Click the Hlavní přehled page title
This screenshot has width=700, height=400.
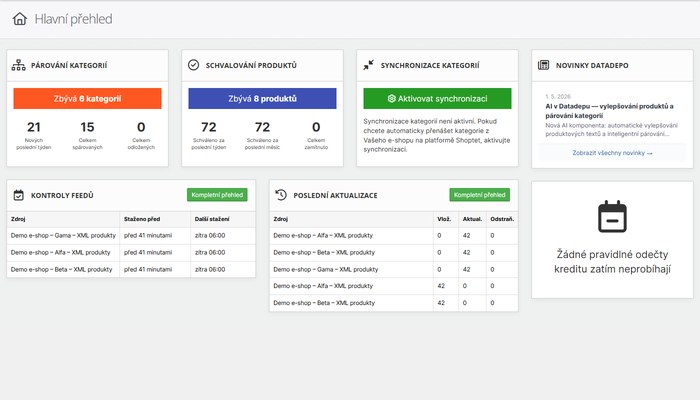[73, 19]
